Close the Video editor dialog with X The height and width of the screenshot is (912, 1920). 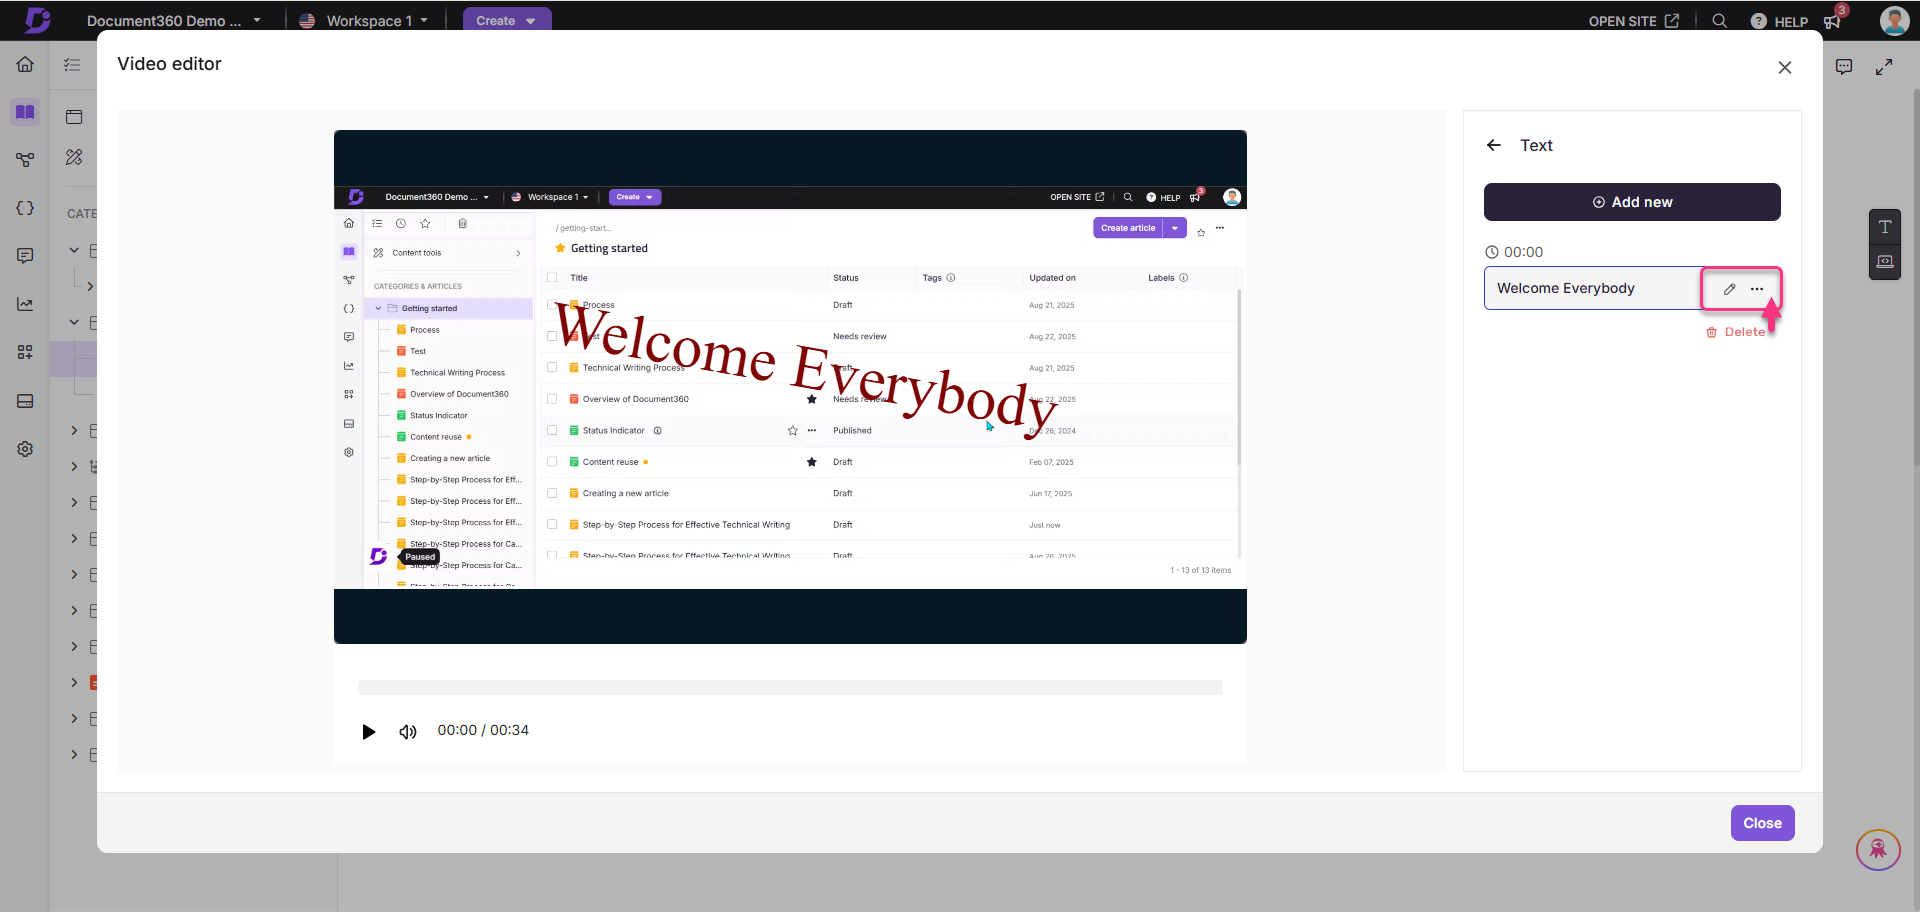pos(1785,68)
